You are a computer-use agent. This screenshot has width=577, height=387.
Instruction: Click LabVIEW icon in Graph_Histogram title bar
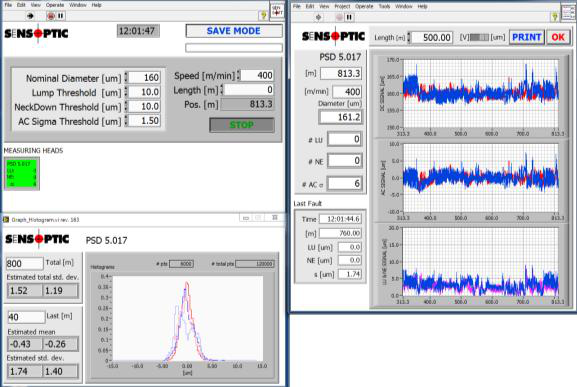point(6,220)
